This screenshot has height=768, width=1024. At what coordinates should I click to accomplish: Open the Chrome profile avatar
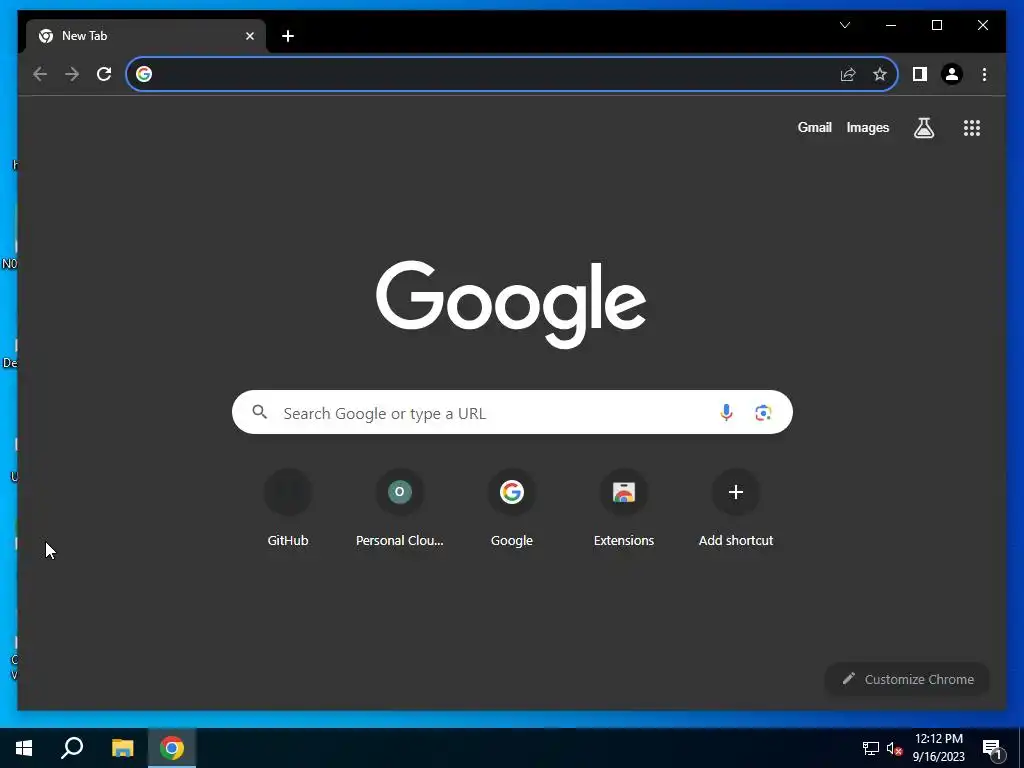point(952,74)
